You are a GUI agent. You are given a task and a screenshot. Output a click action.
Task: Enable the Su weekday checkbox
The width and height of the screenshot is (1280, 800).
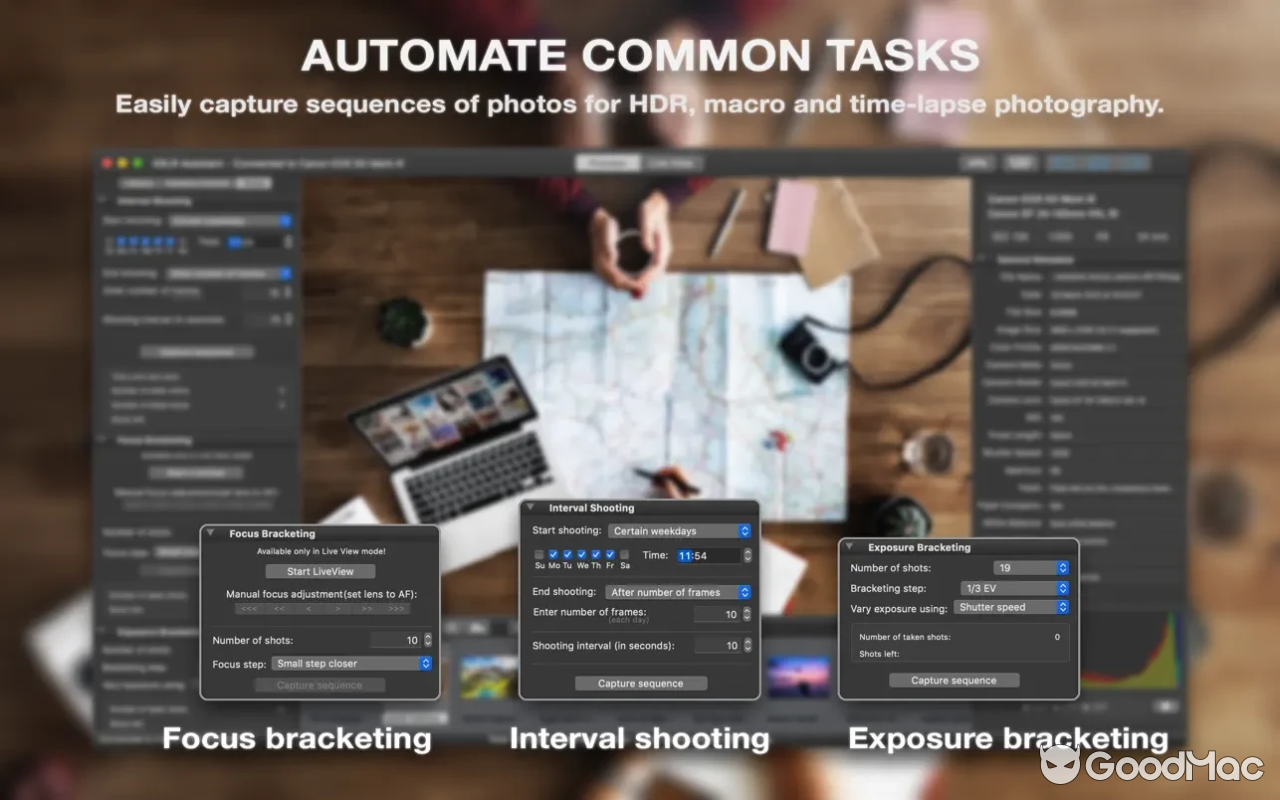pyautogui.click(x=540, y=554)
